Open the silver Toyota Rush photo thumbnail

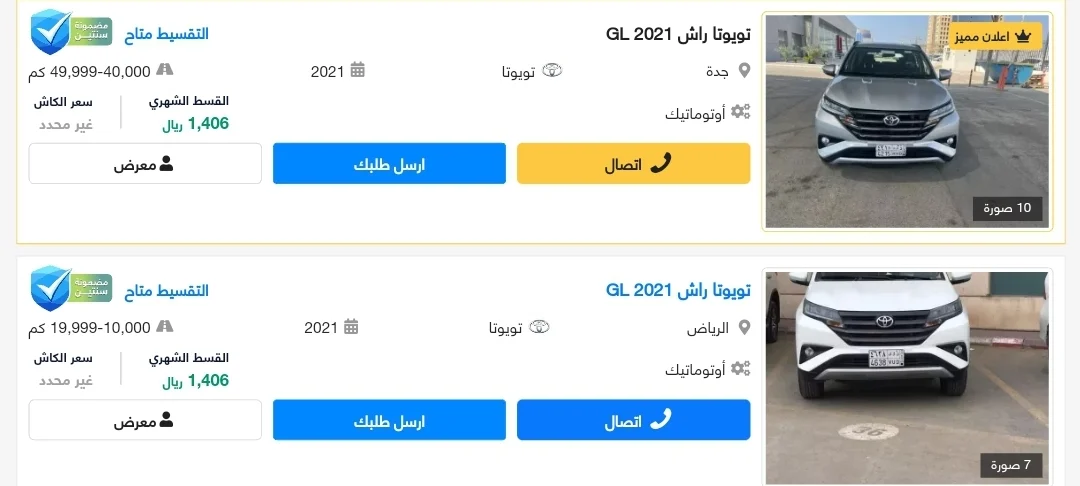(907, 121)
